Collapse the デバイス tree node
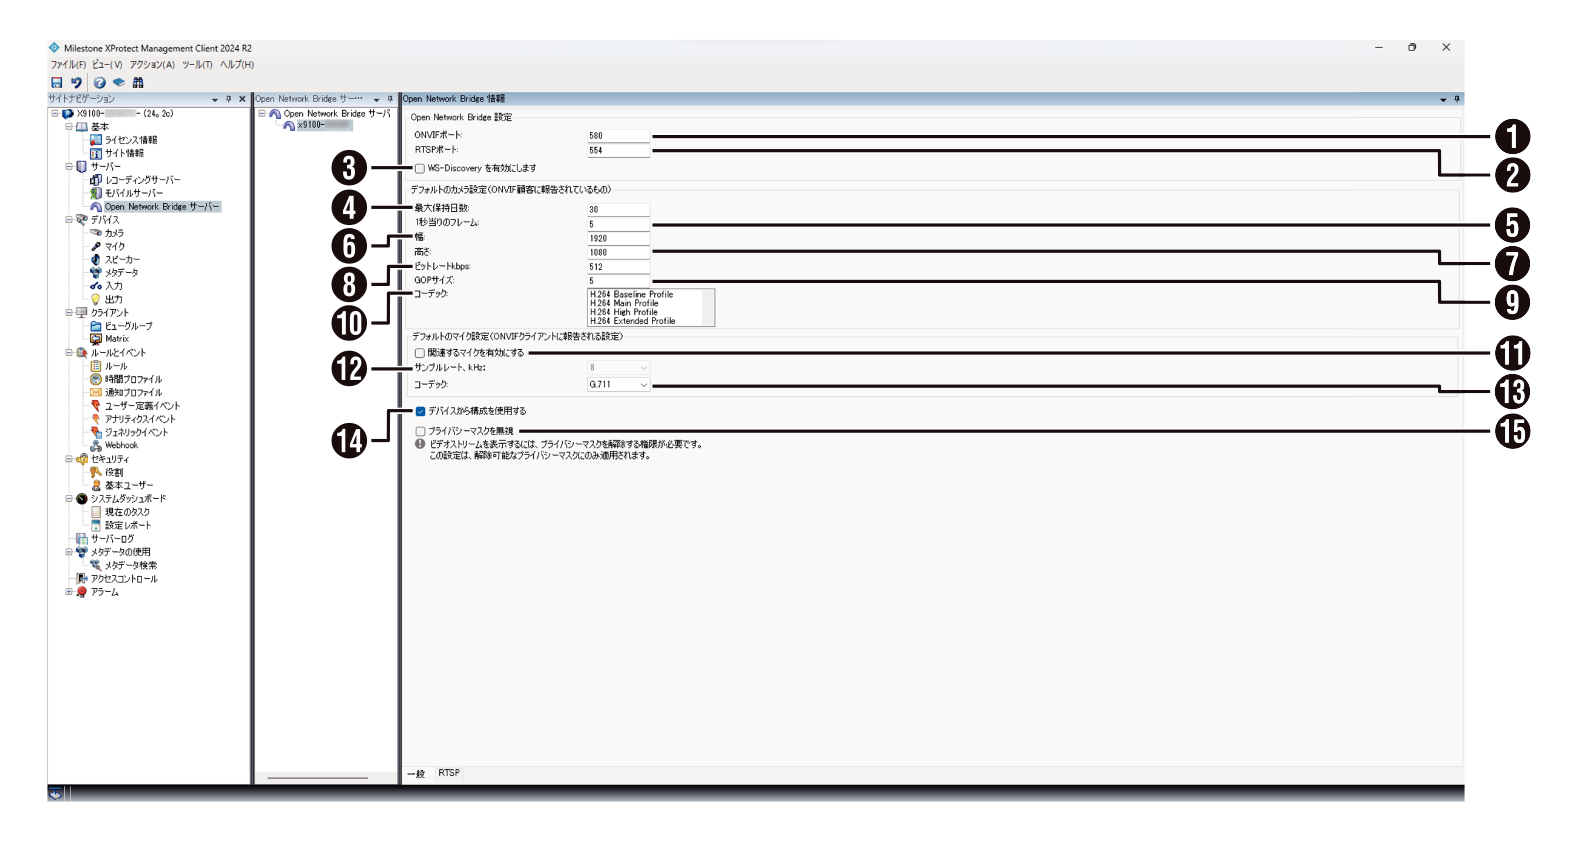 point(69,219)
